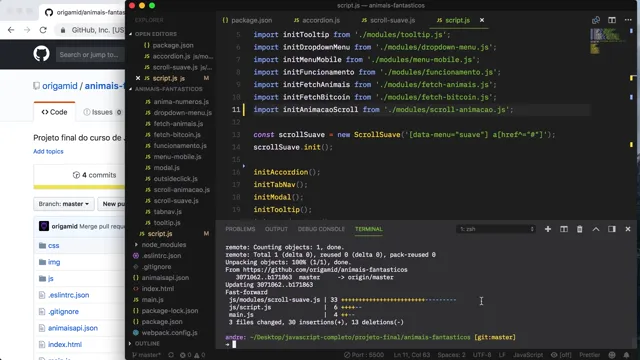Open scroll-animacao.js in the explorer
The image size is (640, 360).
182,189
